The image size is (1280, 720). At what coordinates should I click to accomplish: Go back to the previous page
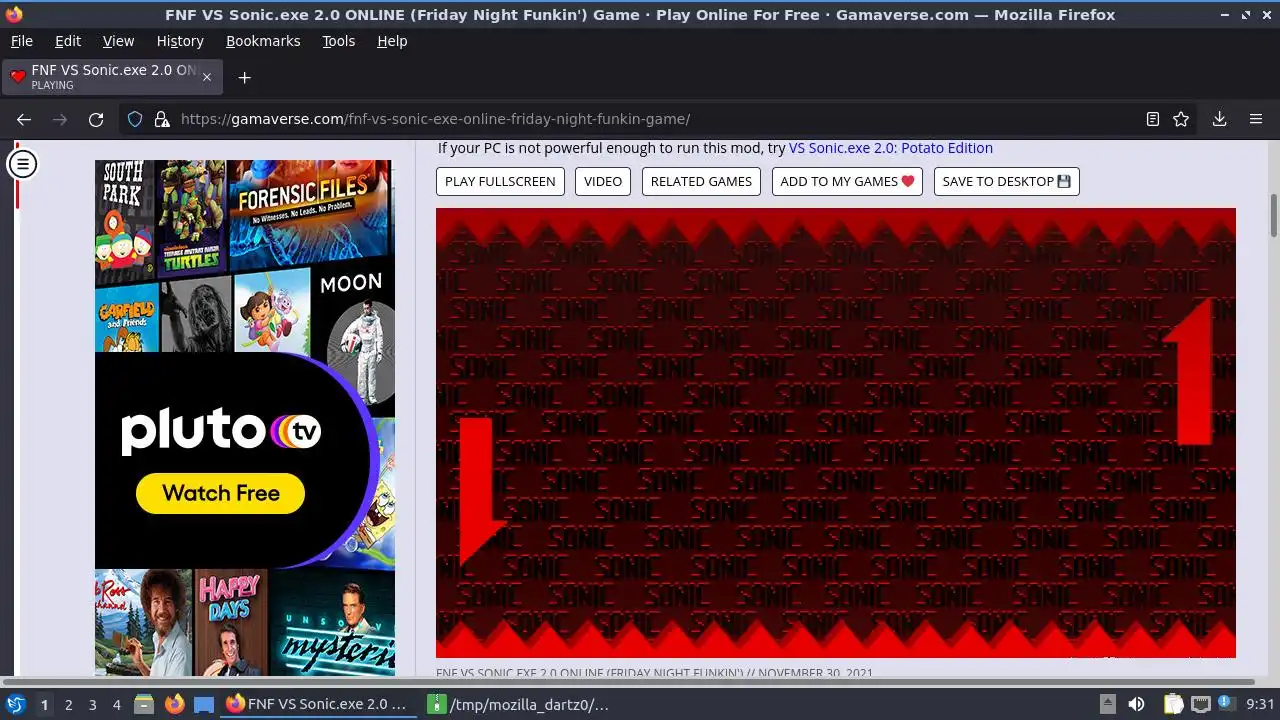(x=24, y=119)
